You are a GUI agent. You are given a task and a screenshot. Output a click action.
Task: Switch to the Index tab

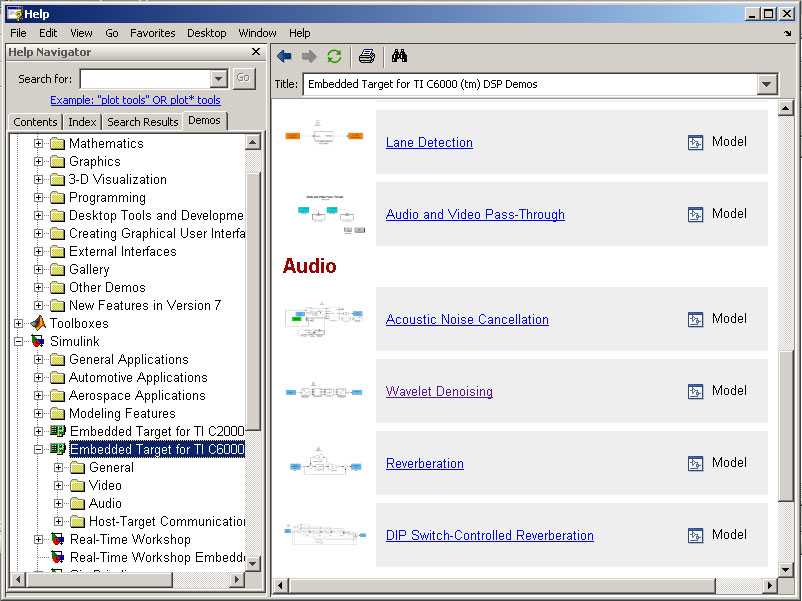point(82,122)
